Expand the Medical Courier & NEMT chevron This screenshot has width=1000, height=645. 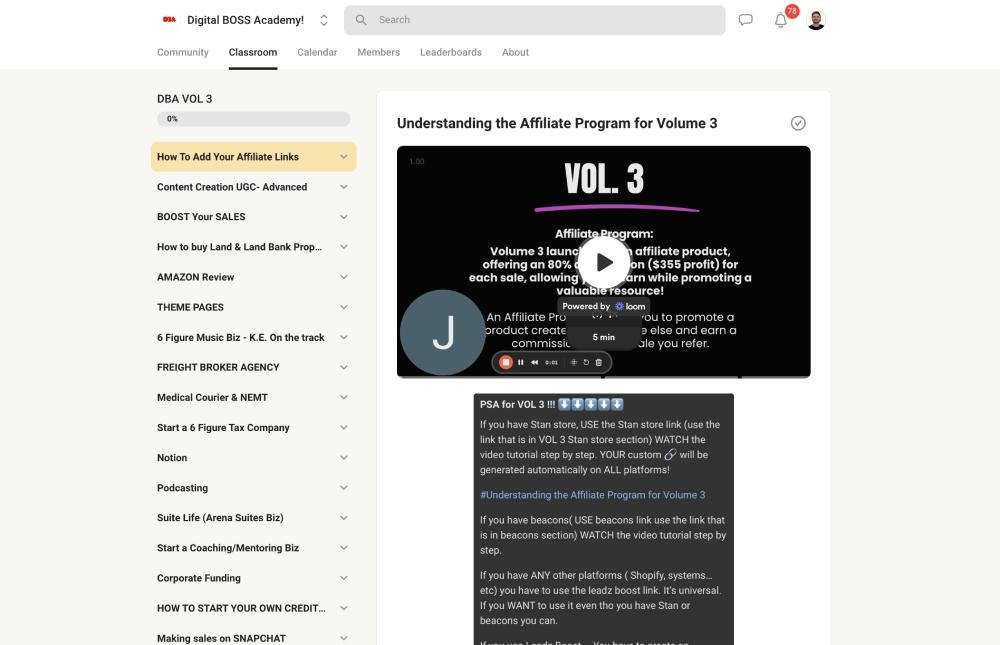tap(344, 397)
